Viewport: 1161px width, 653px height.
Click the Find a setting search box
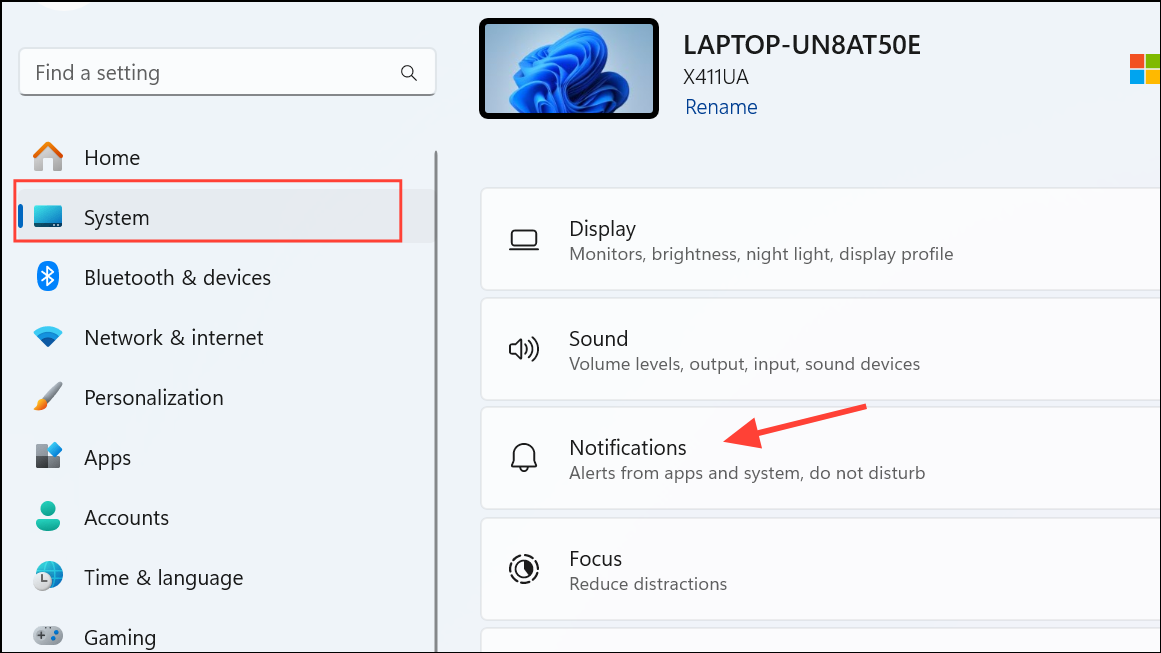coord(227,73)
